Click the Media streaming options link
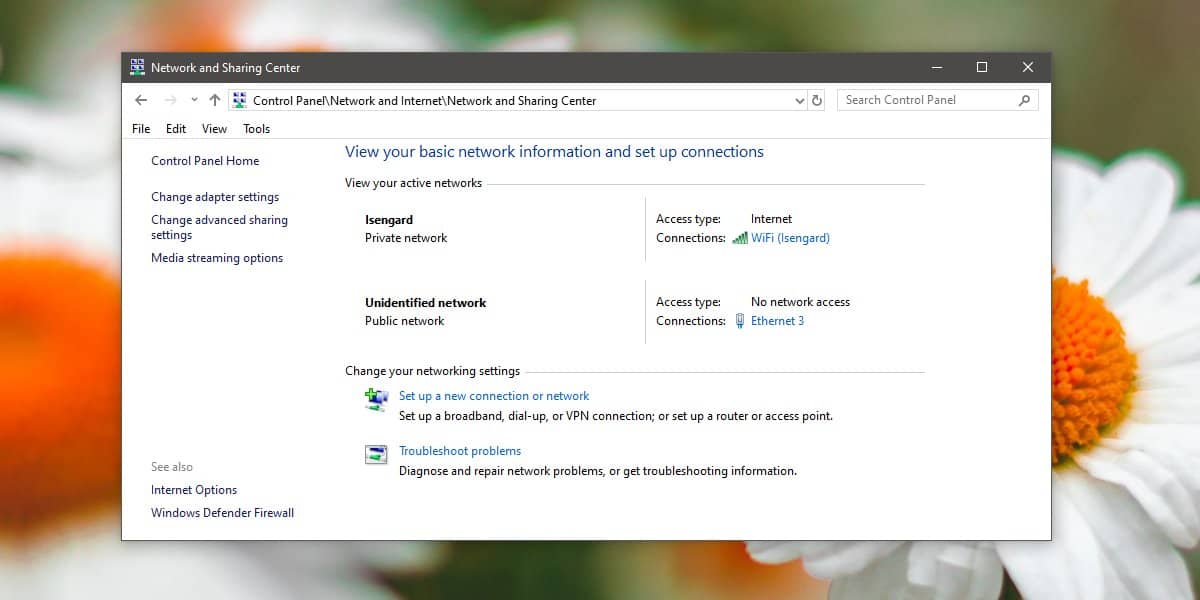Screen dimensions: 1200x600 point(217,258)
